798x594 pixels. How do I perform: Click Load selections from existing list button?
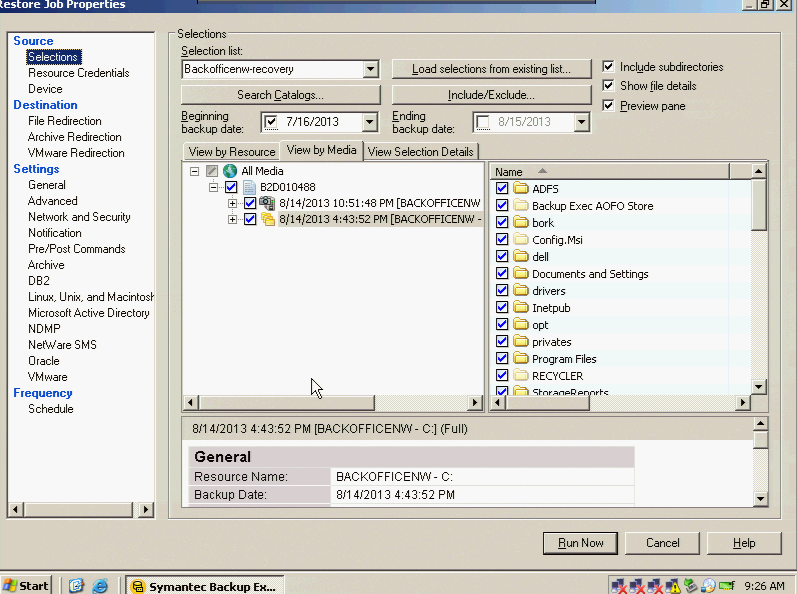(x=491, y=69)
